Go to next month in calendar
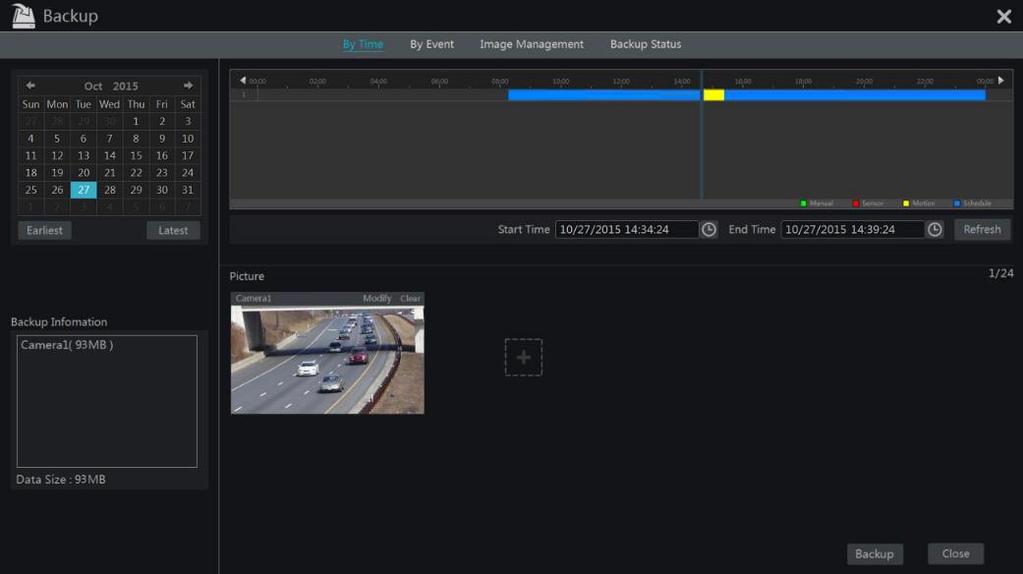Screen dimensions: 1023x574 tap(188, 85)
